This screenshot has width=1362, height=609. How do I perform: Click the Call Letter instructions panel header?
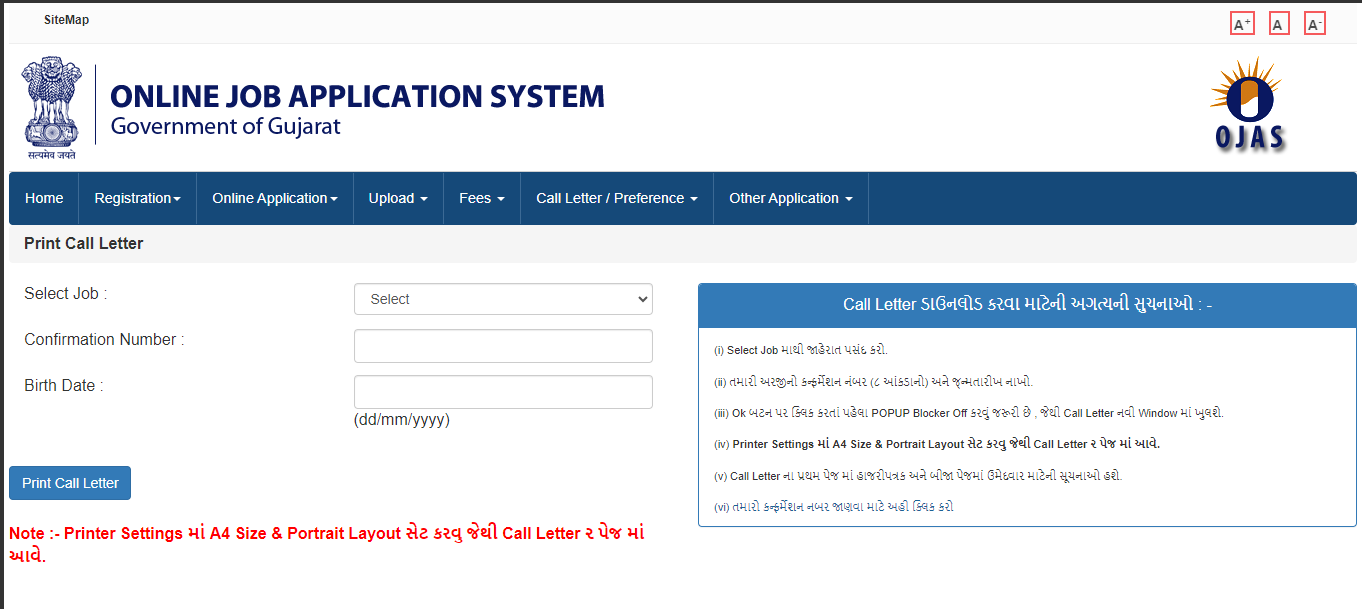tap(1028, 305)
